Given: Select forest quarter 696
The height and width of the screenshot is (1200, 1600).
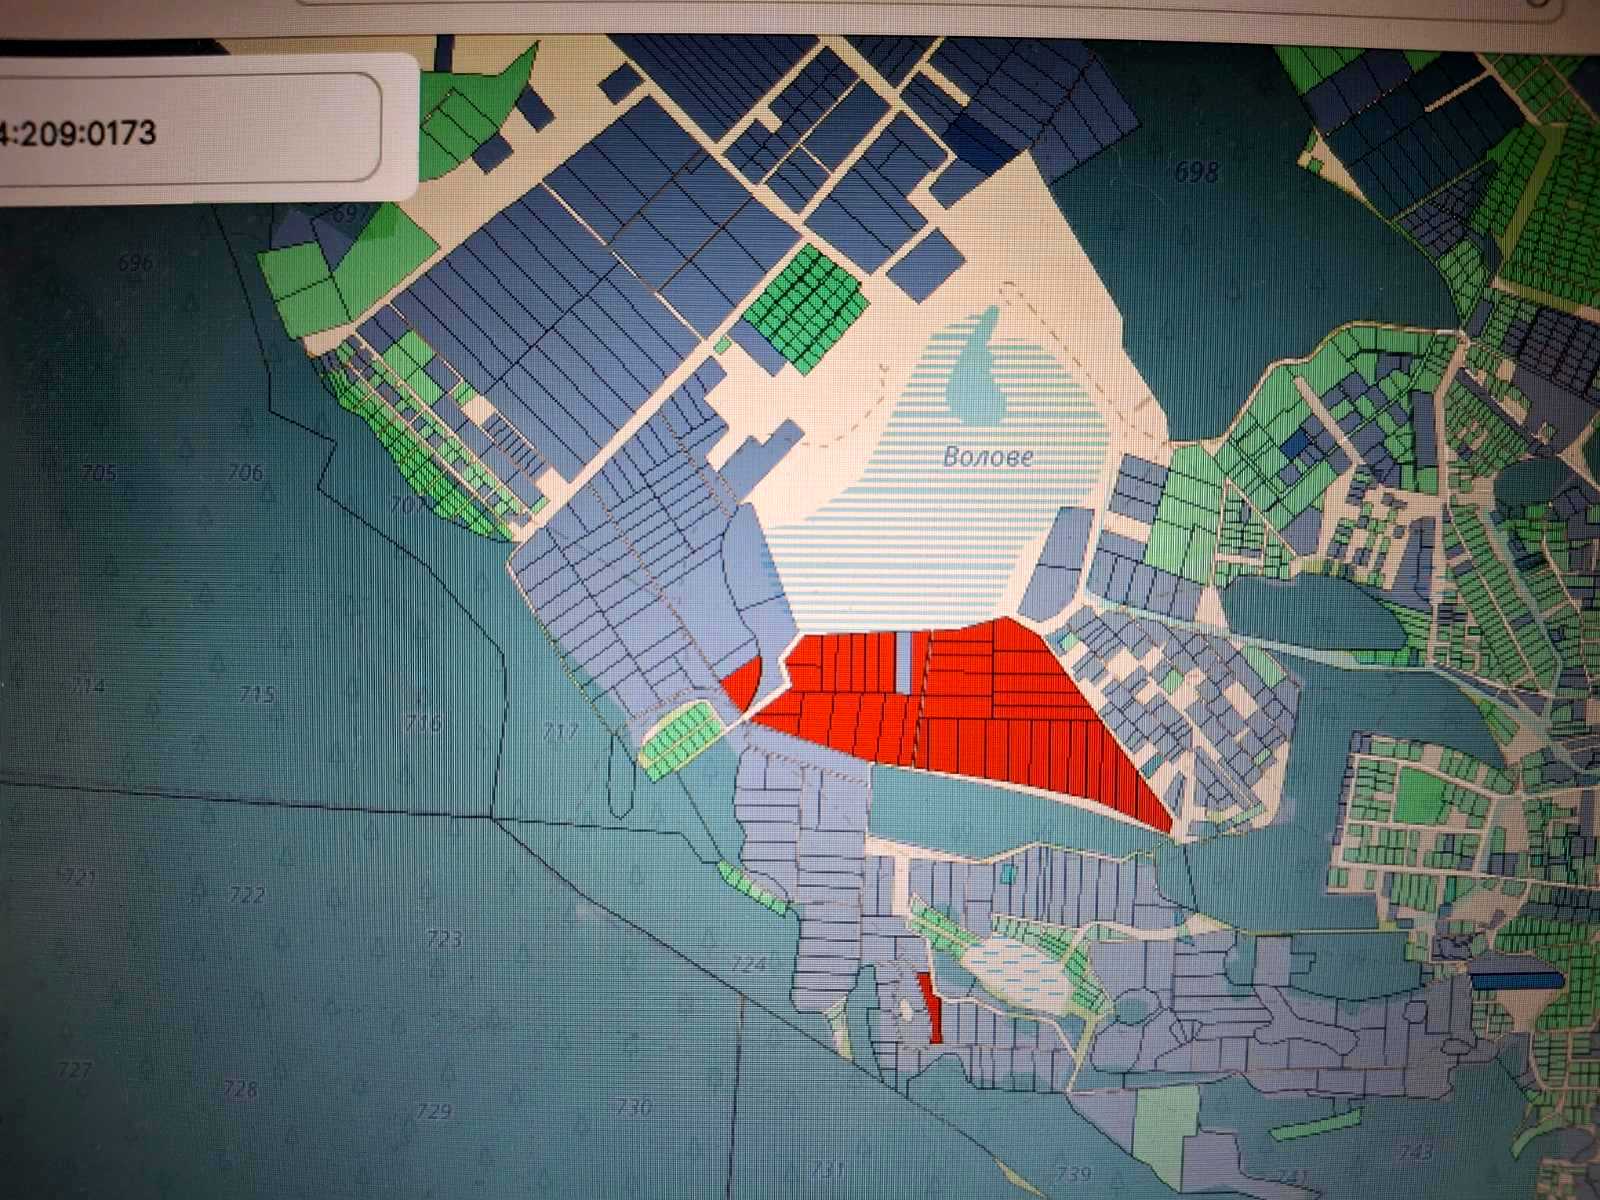Looking at the screenshot, I should click(x=135, y=263).
